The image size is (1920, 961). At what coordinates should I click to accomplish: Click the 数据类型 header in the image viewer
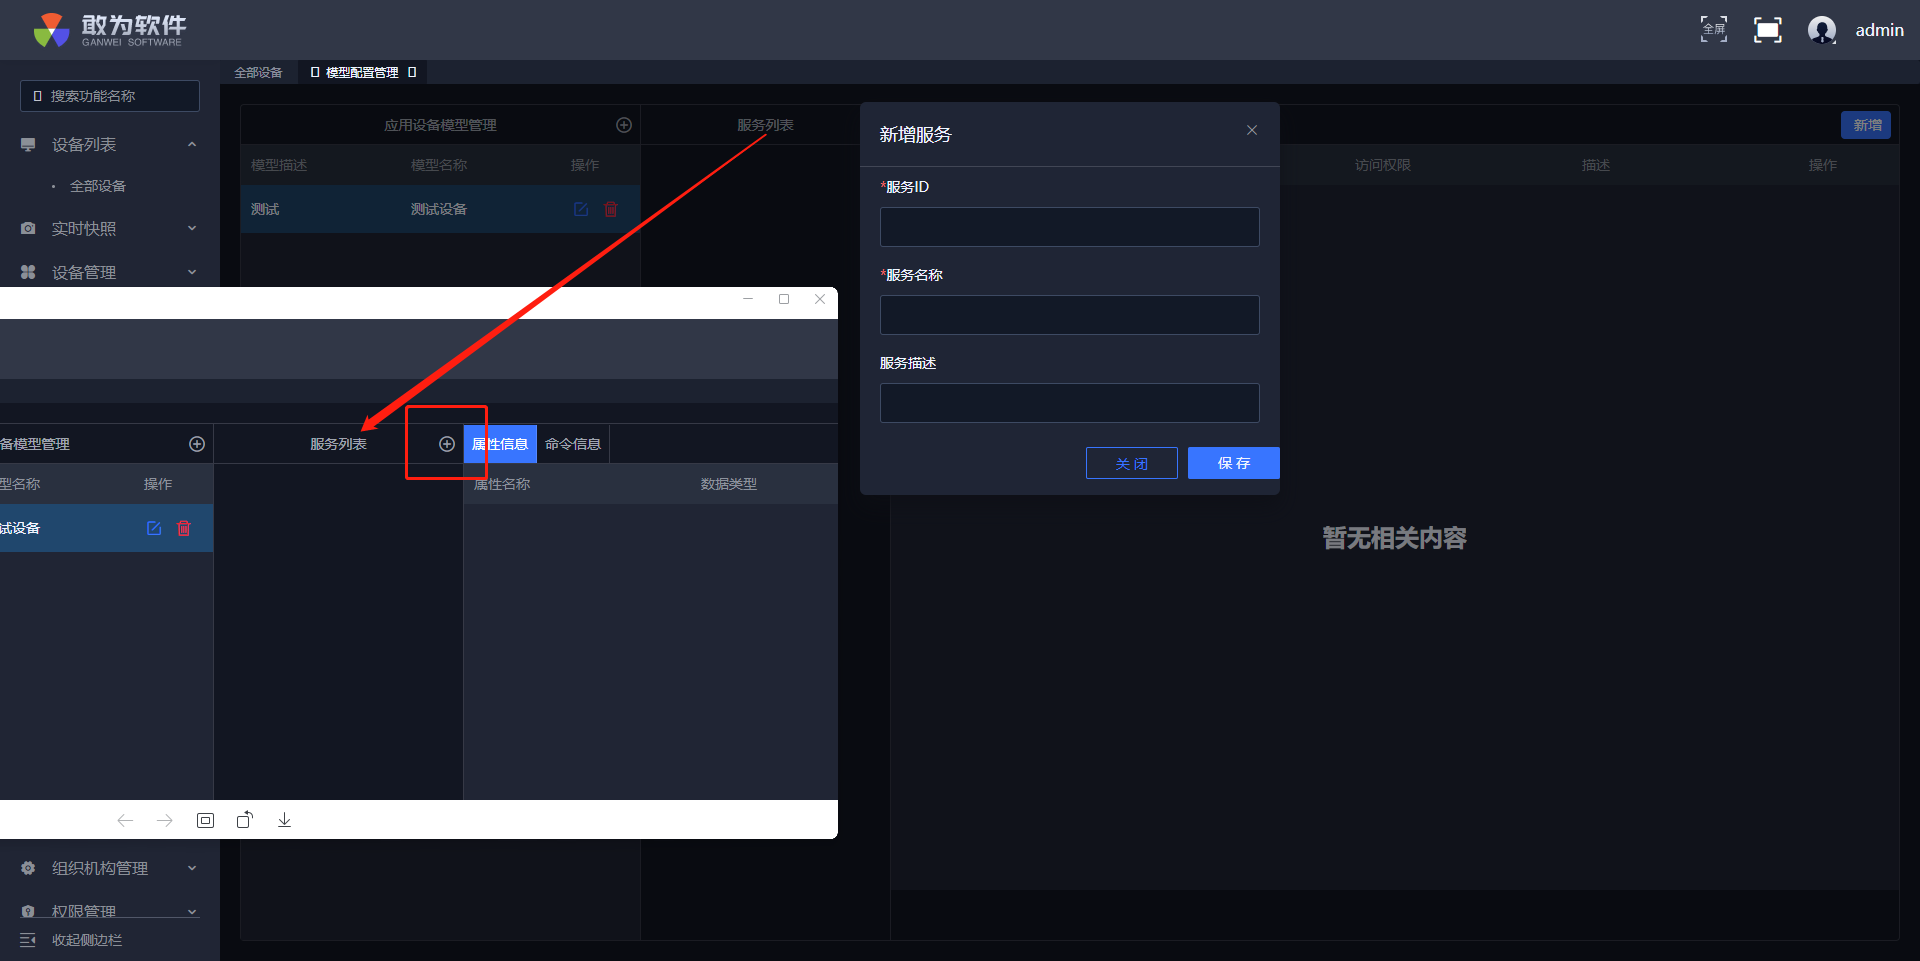[729, 484]
